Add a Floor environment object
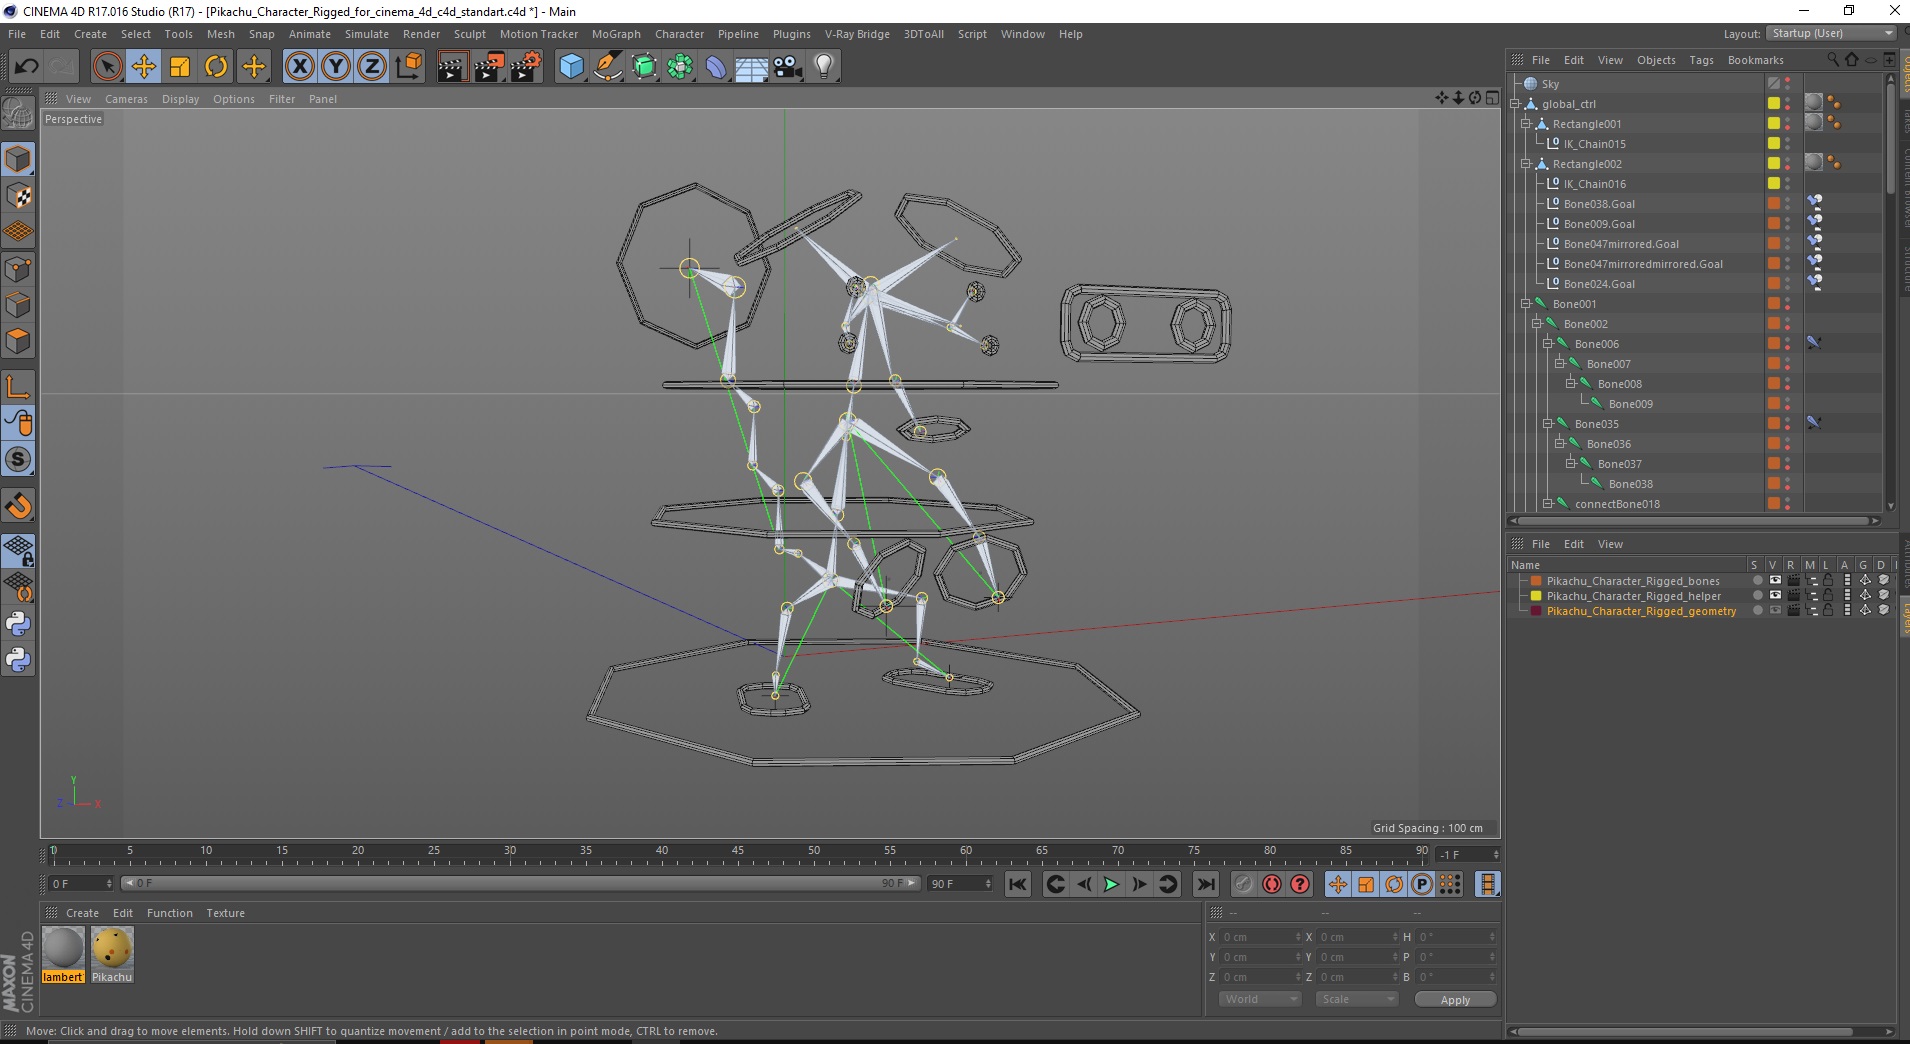The height and width of the screenshot is (1044, 1910). pos(752,67)
